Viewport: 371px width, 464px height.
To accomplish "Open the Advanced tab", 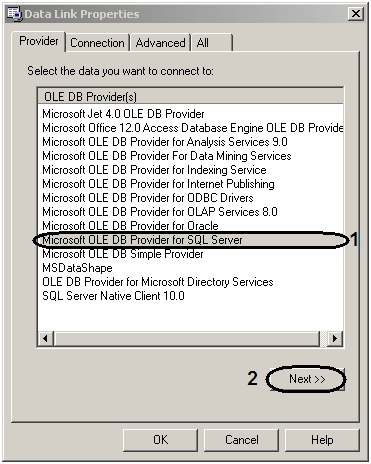I will [x=160, y=43].
